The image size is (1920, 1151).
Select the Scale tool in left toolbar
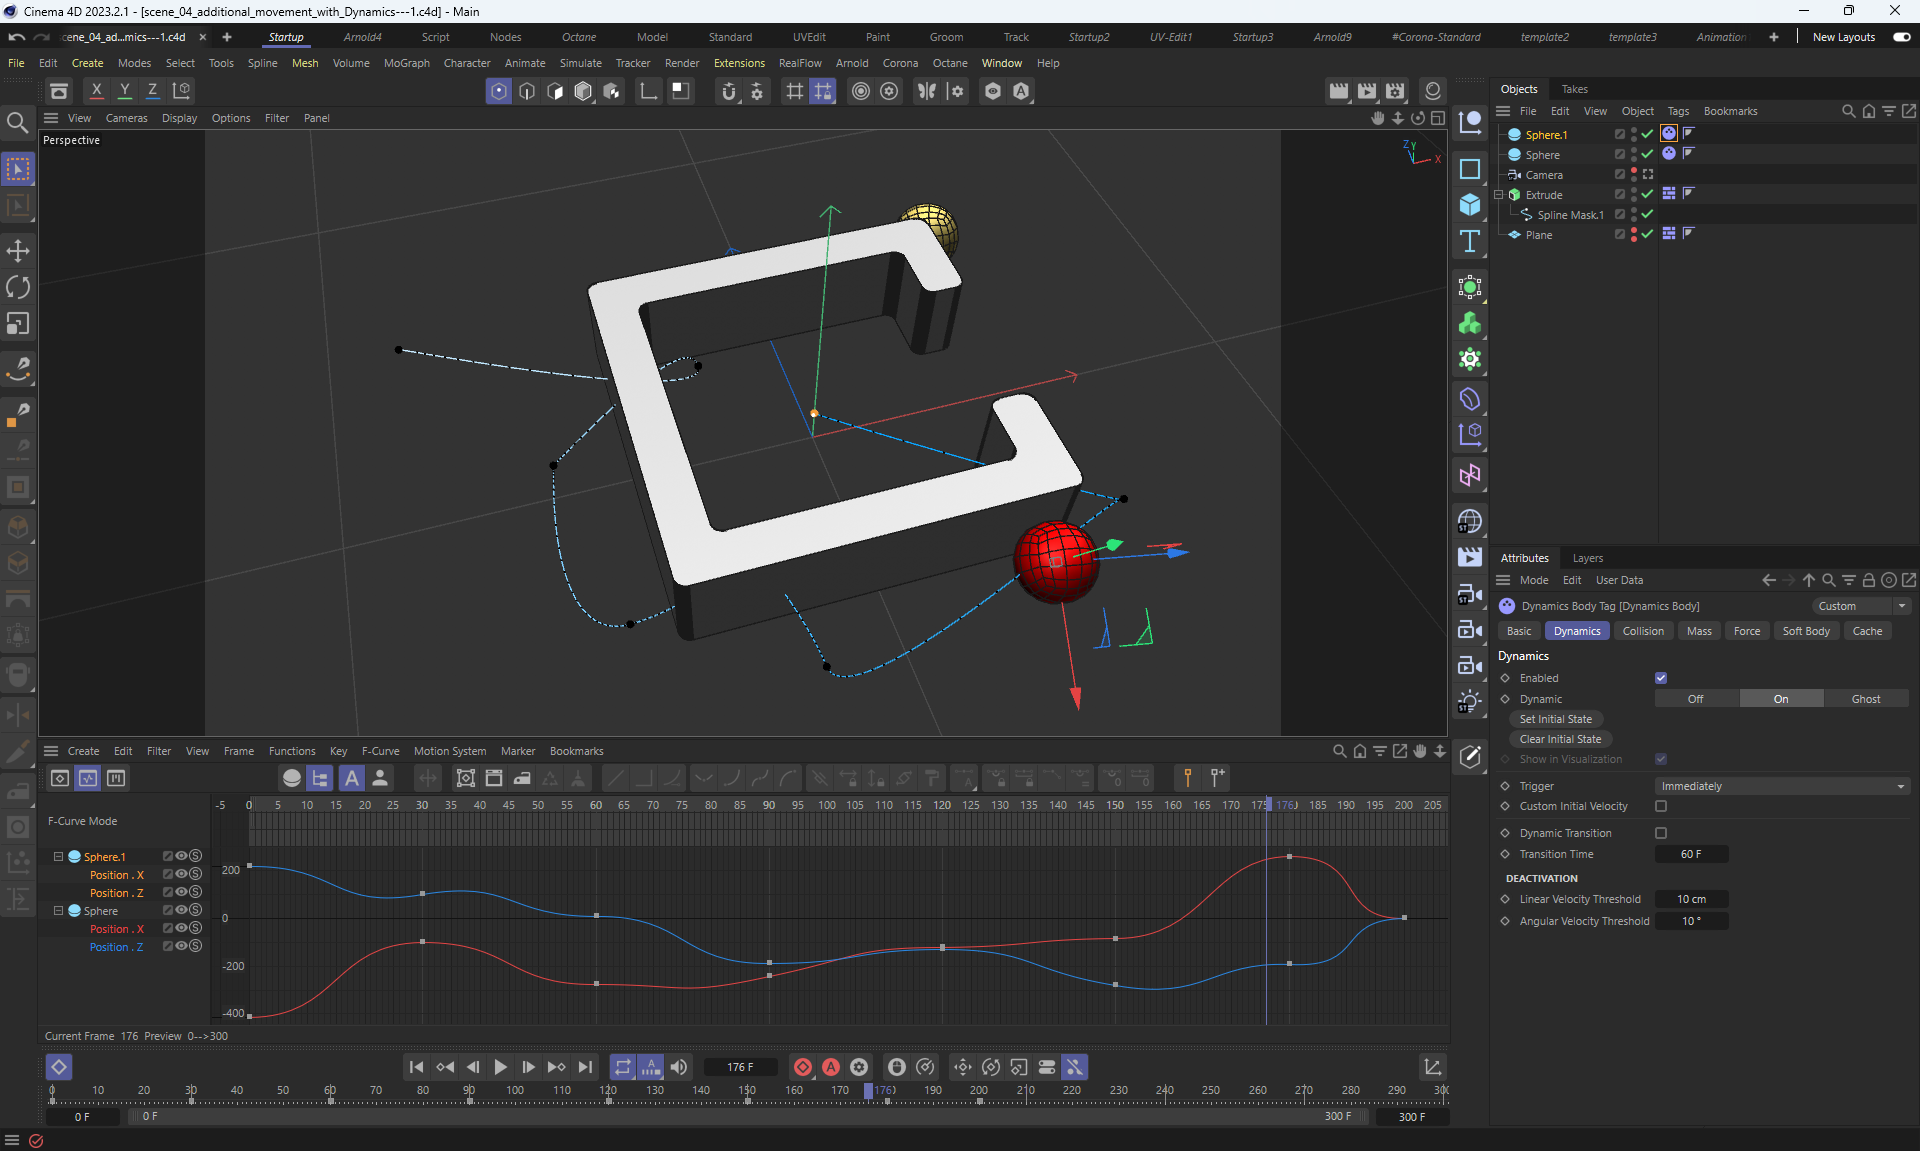tap(18, 324)
